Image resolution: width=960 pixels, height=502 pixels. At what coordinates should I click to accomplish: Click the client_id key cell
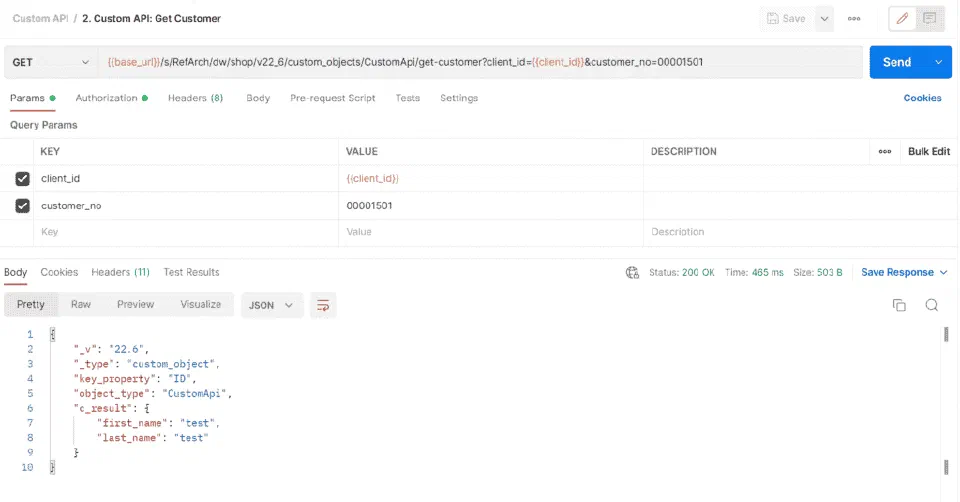coord(186,179)
